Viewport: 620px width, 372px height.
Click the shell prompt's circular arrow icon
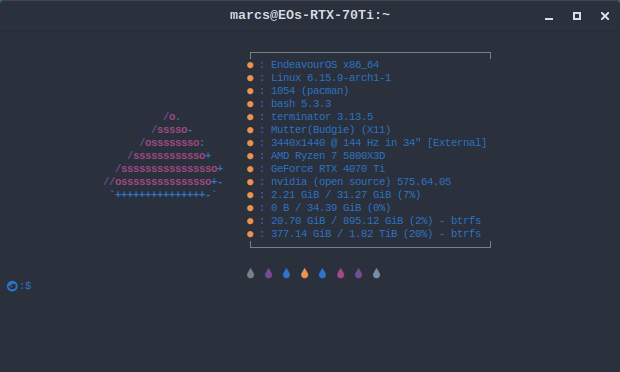coord(12,286)
